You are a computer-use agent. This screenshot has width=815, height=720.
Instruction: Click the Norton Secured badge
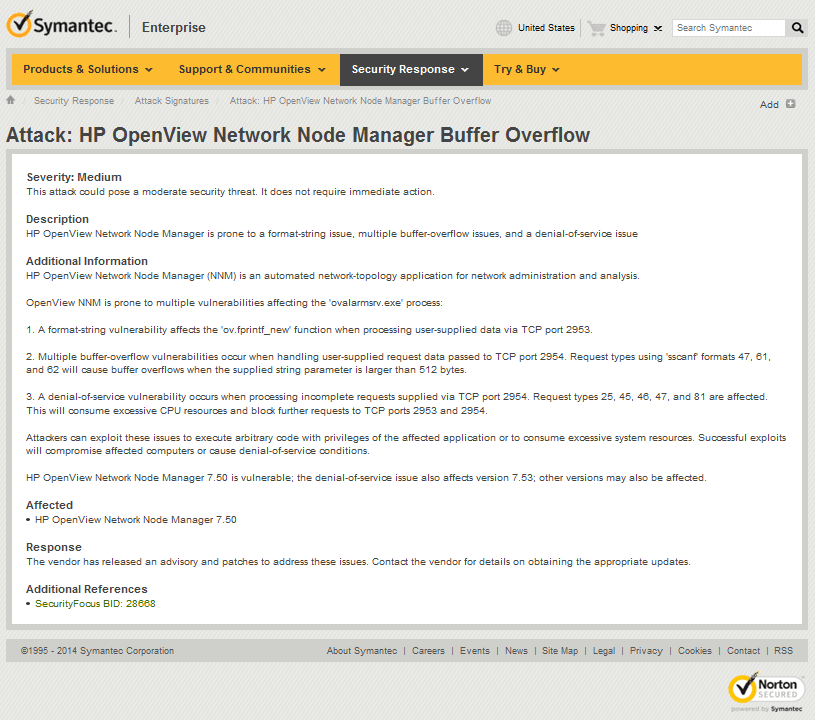pos(766,692)
